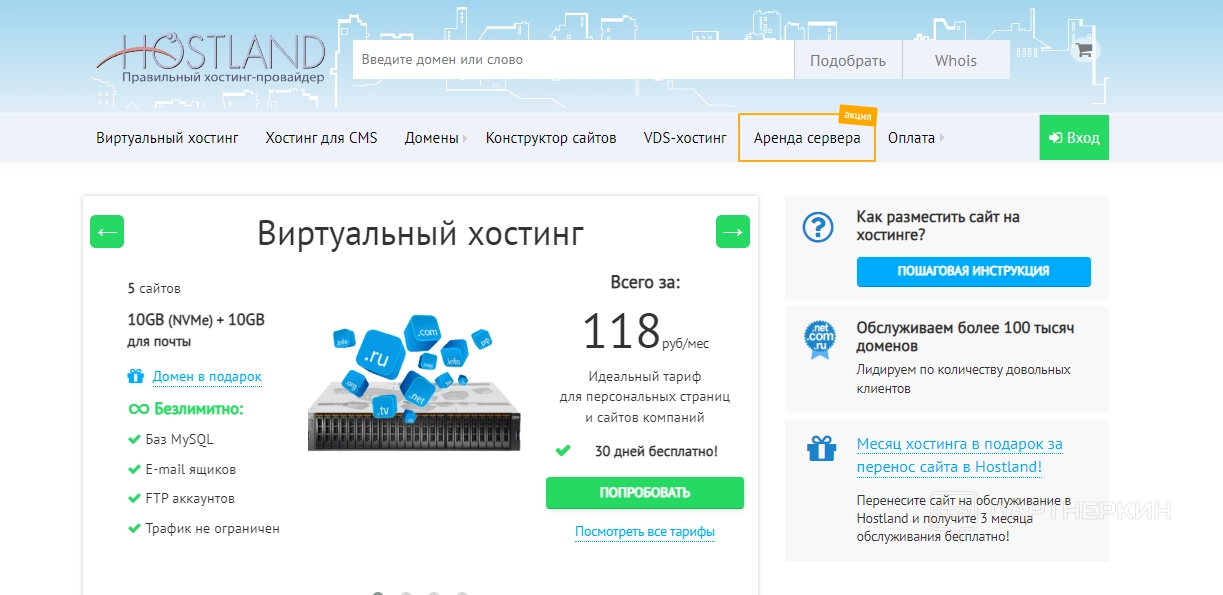Select Аренда сервера in navigation

807,138
